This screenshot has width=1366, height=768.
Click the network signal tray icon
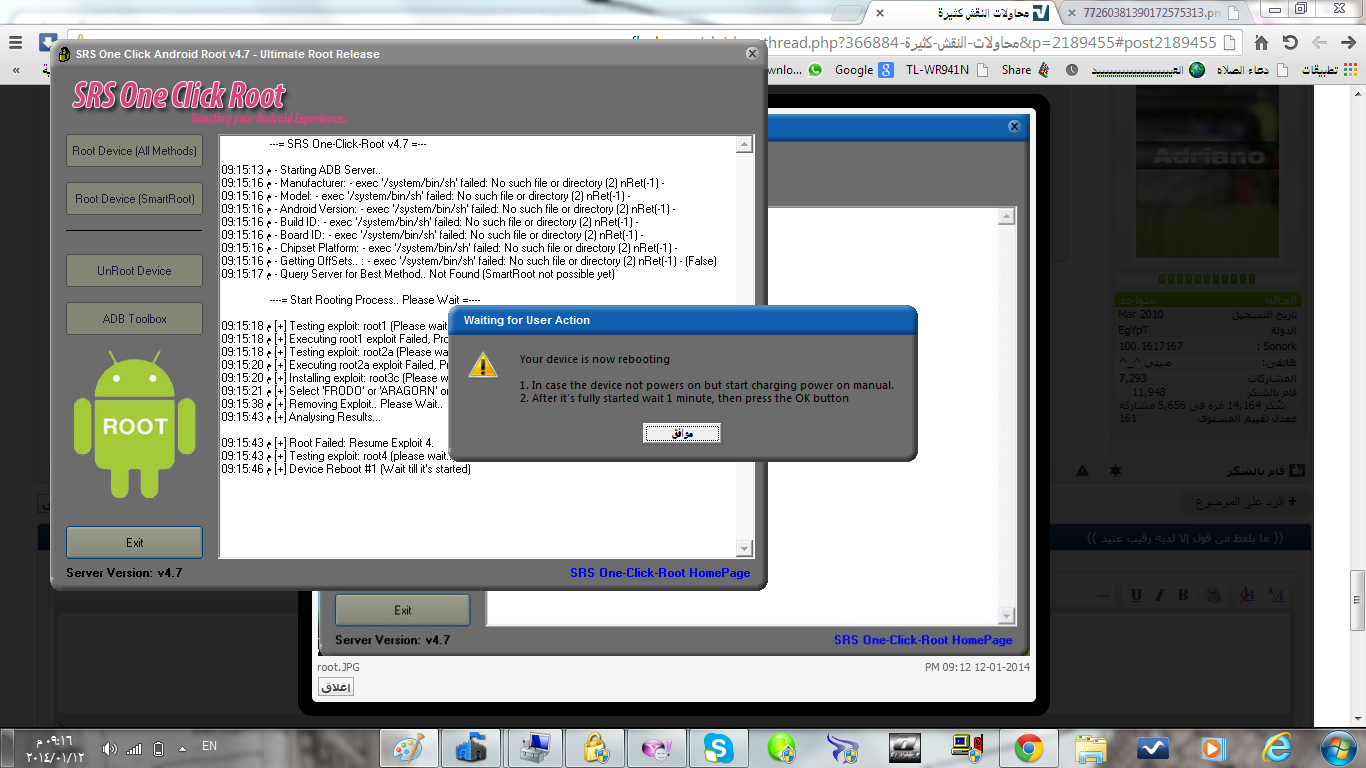pos(135,747)
